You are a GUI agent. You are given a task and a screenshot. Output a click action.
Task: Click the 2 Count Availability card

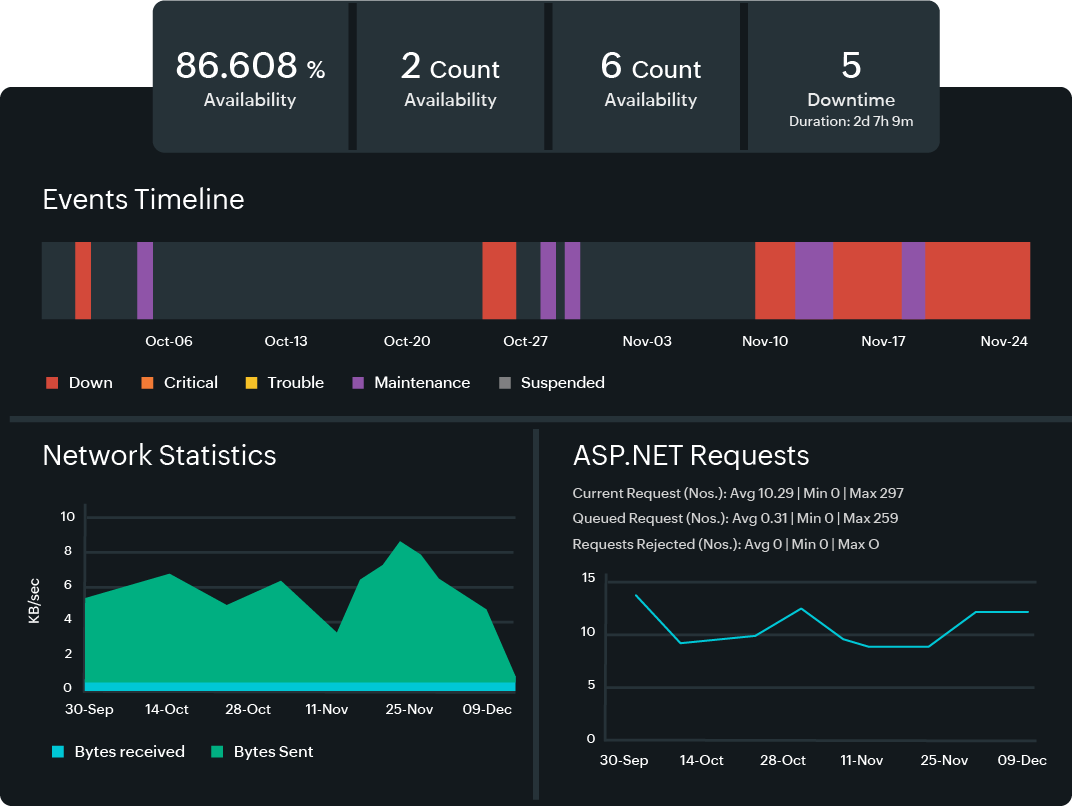450,76
